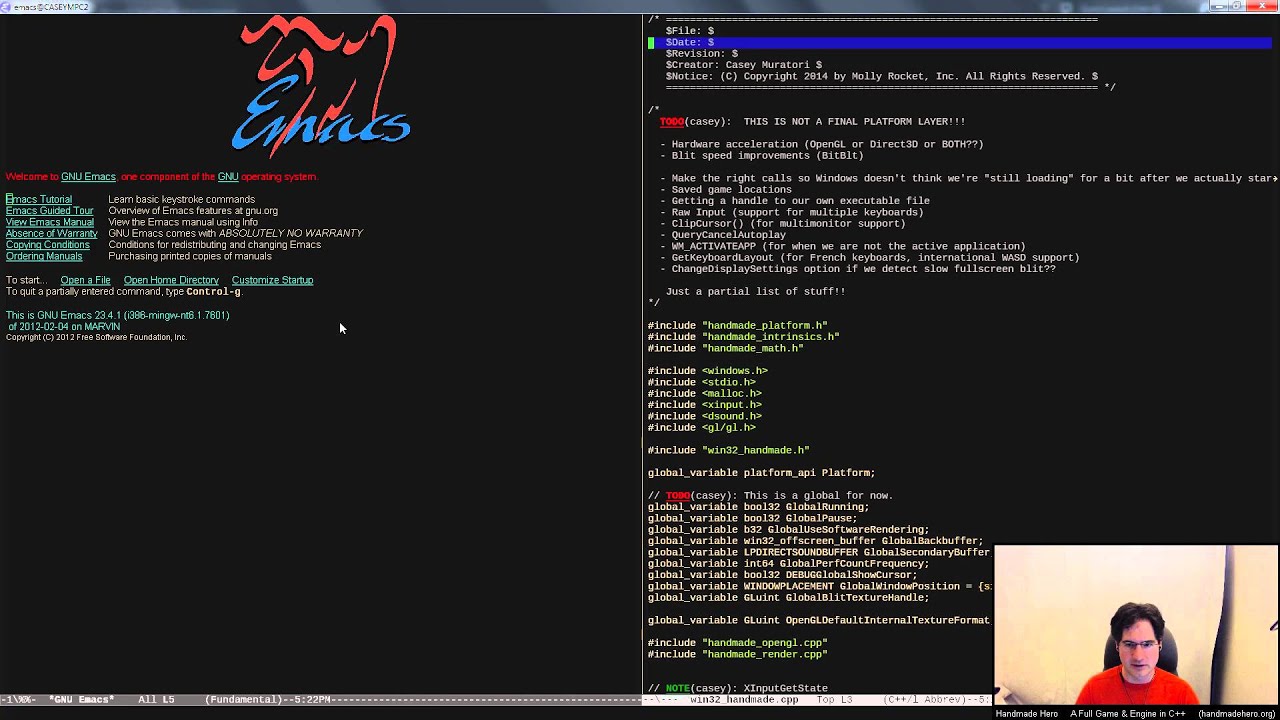The image size is (1280, 720).
Task: Click the Emacs window title bar text
Action: point(51,7)
